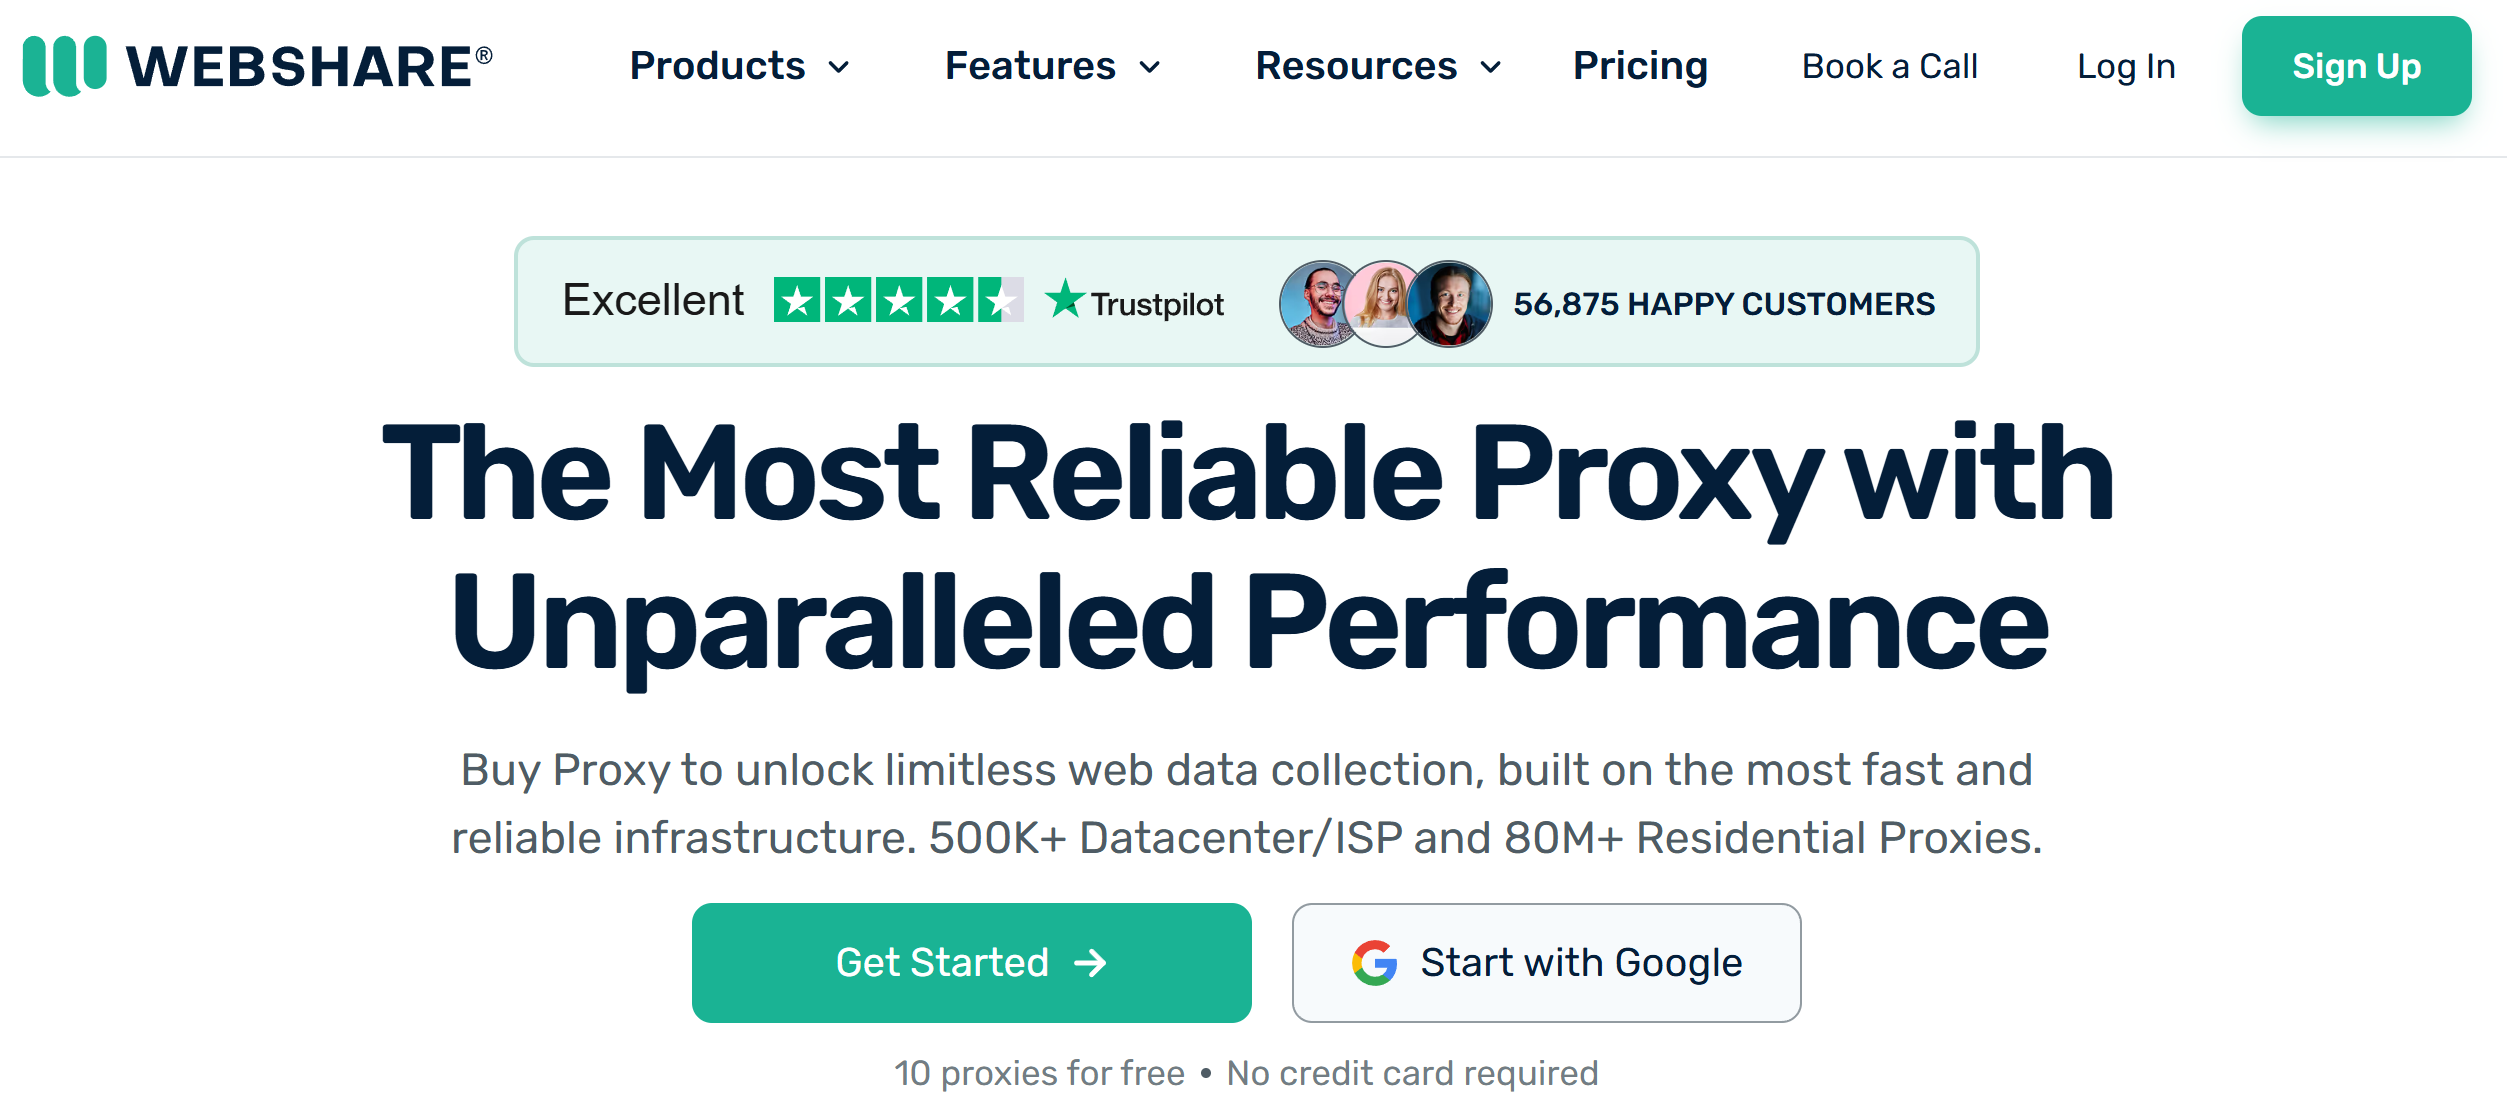The image size is (2507, 1101).
Task: Expand the Resources dropdown chevron
Action: [x=1491, y=67]
